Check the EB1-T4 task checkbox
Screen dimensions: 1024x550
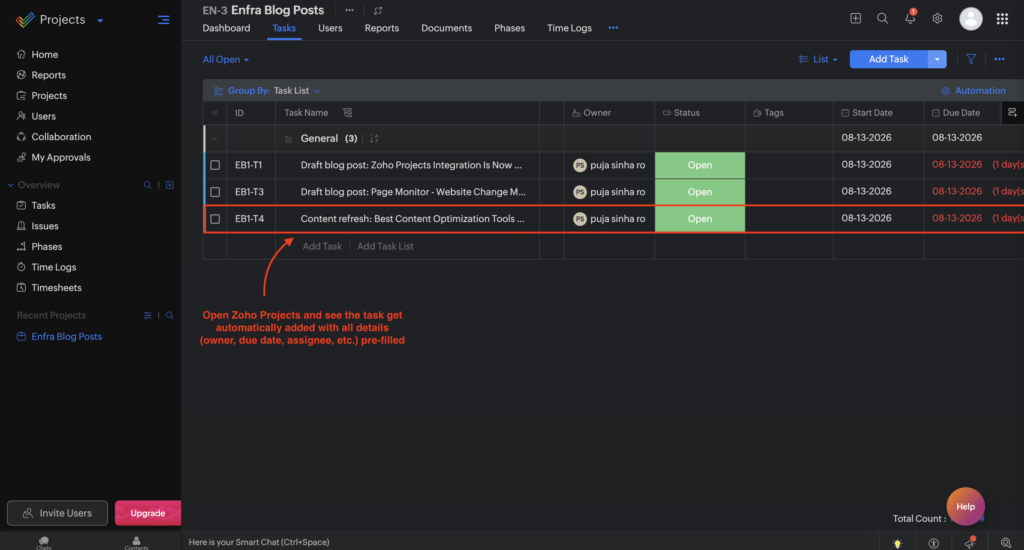pos(215,219)
